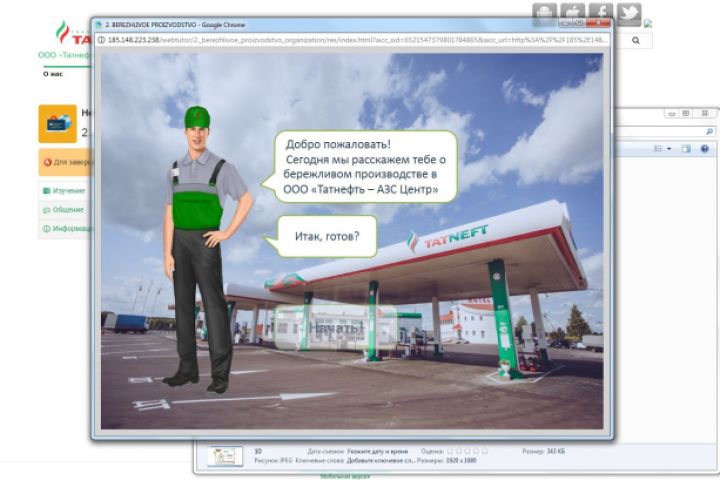Close the Chrome popup window
Screen dimensions: 720x480
point(598,23)
